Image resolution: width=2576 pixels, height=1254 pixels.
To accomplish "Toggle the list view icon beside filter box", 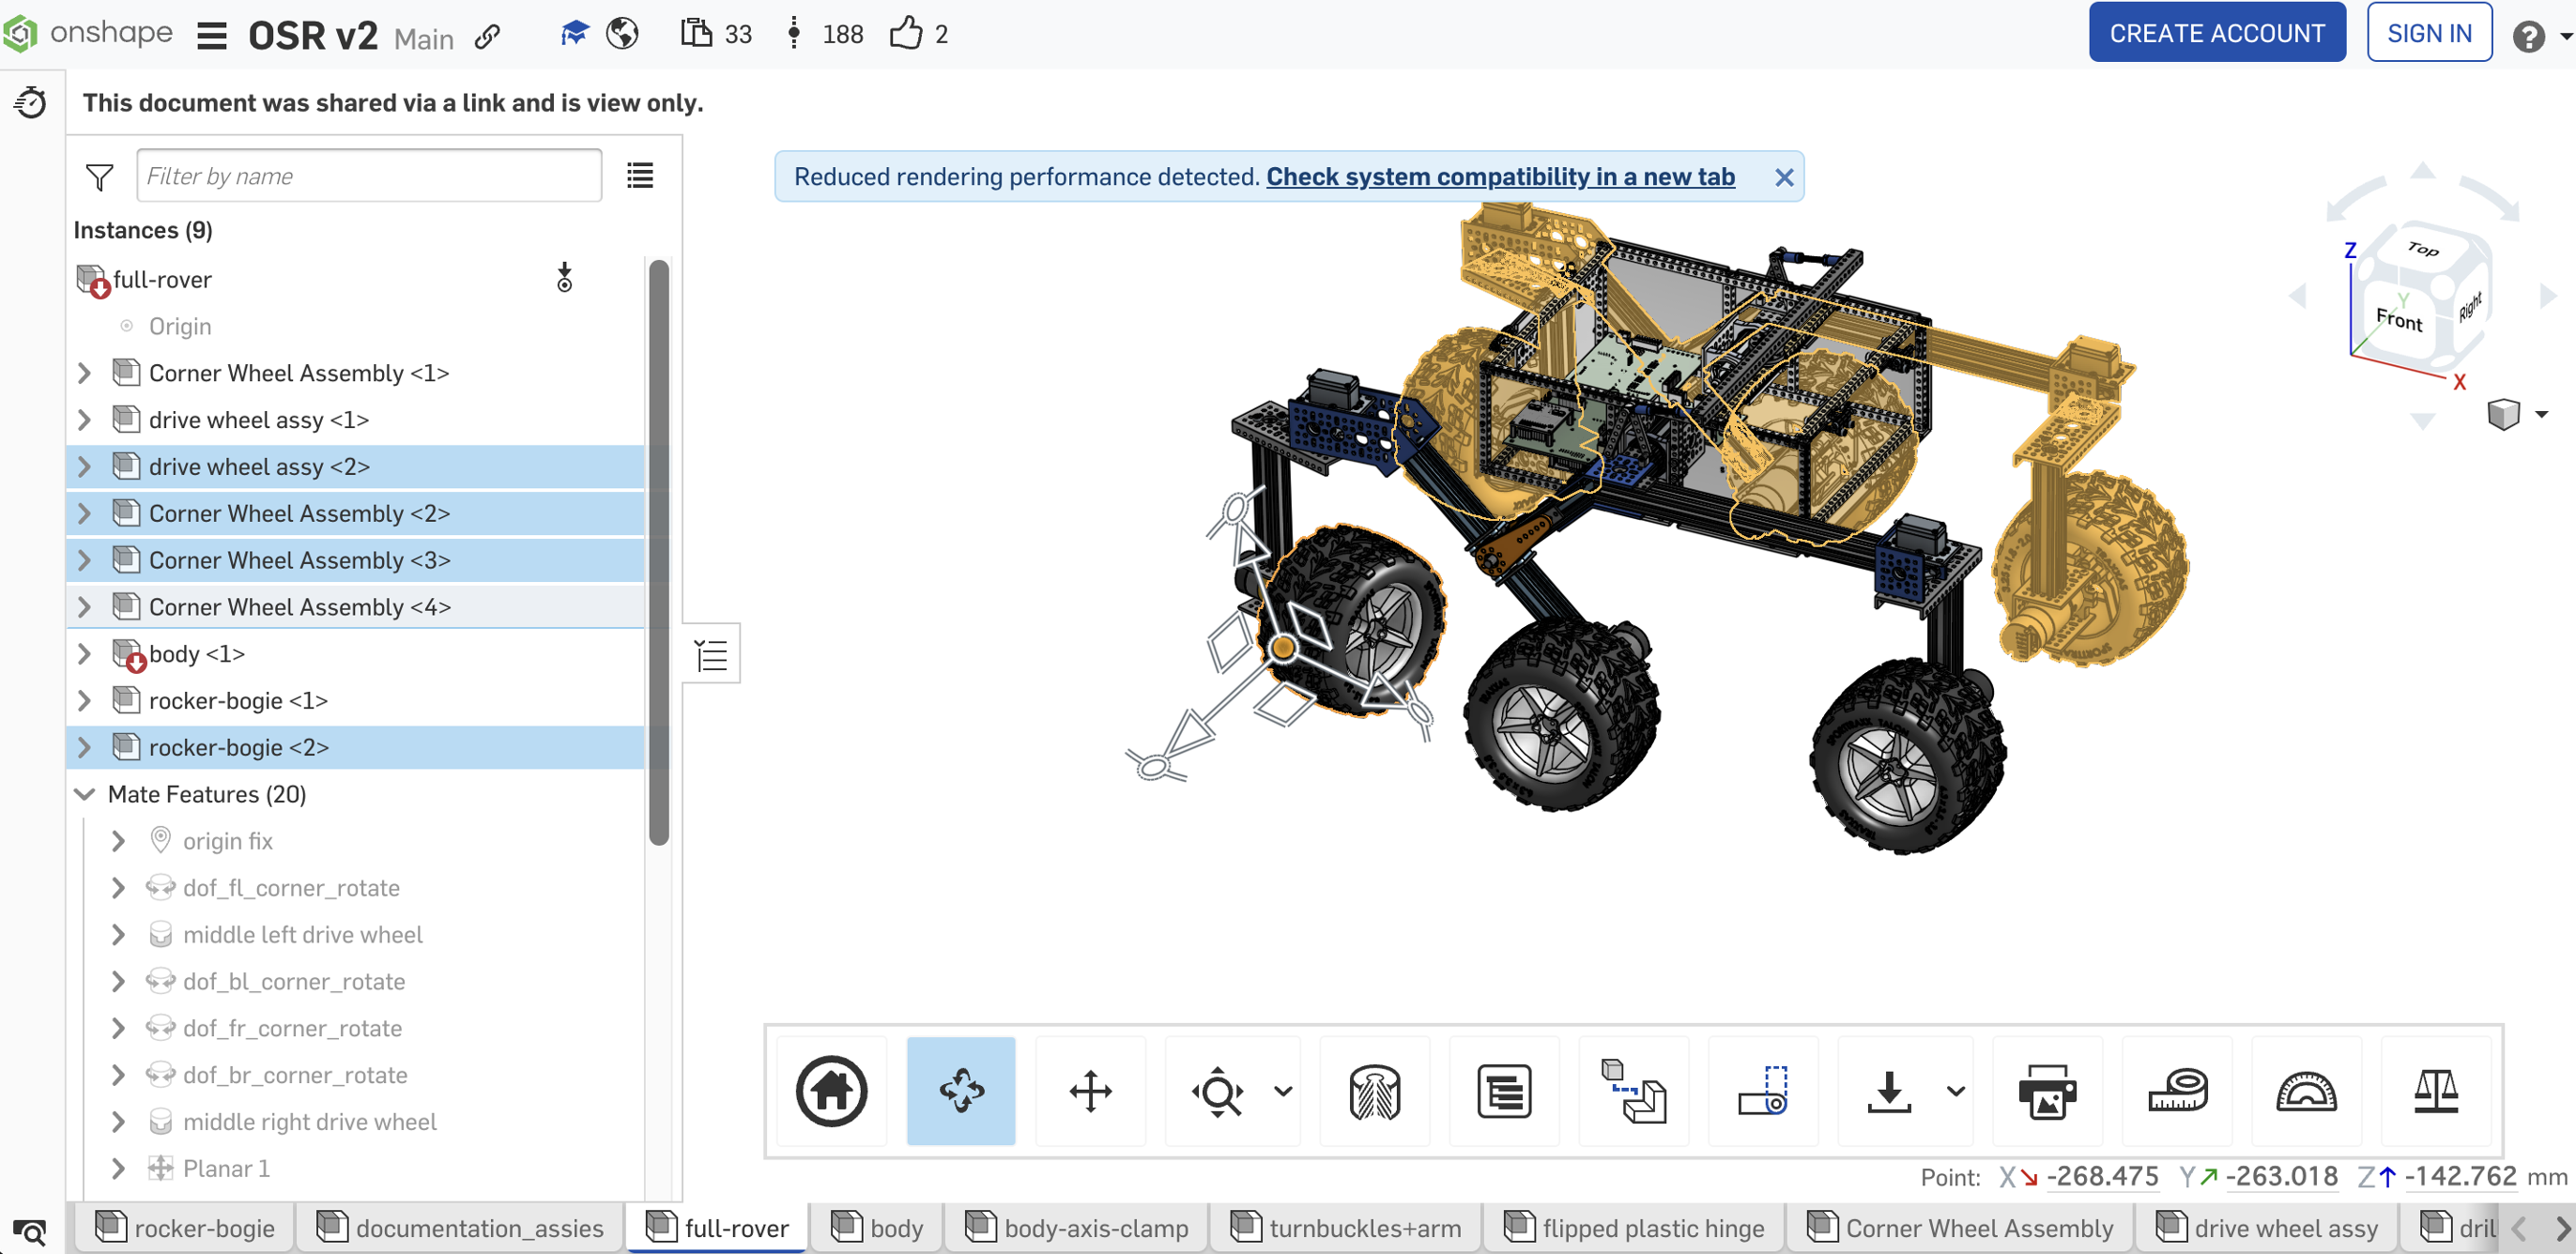I will pos(640,176).
